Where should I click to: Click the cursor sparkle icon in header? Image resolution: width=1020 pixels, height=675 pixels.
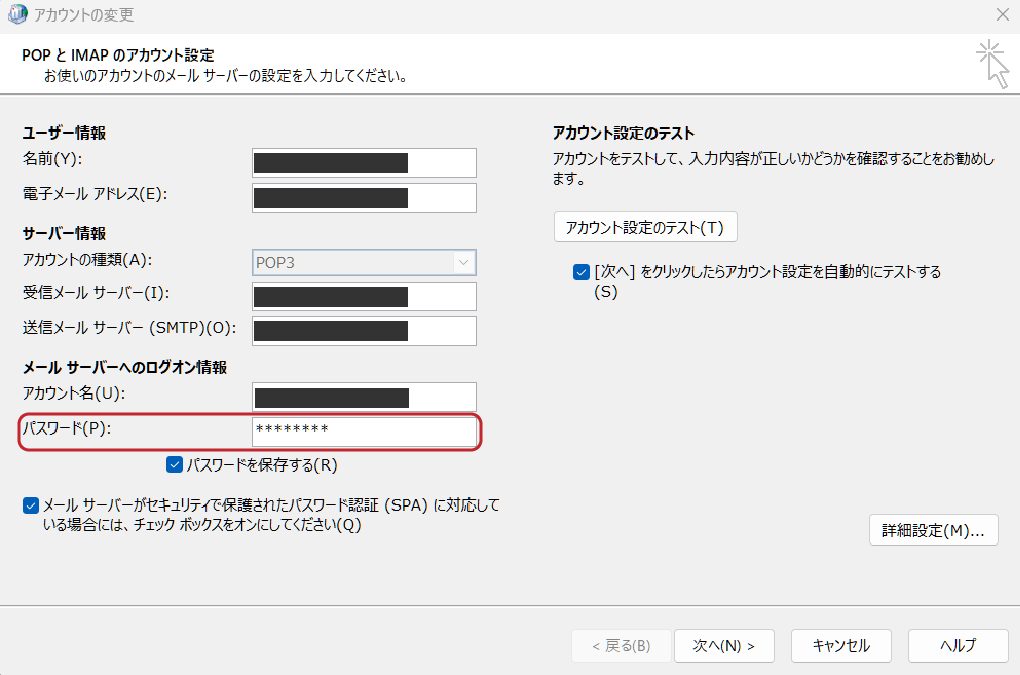(x=993, y=63)
